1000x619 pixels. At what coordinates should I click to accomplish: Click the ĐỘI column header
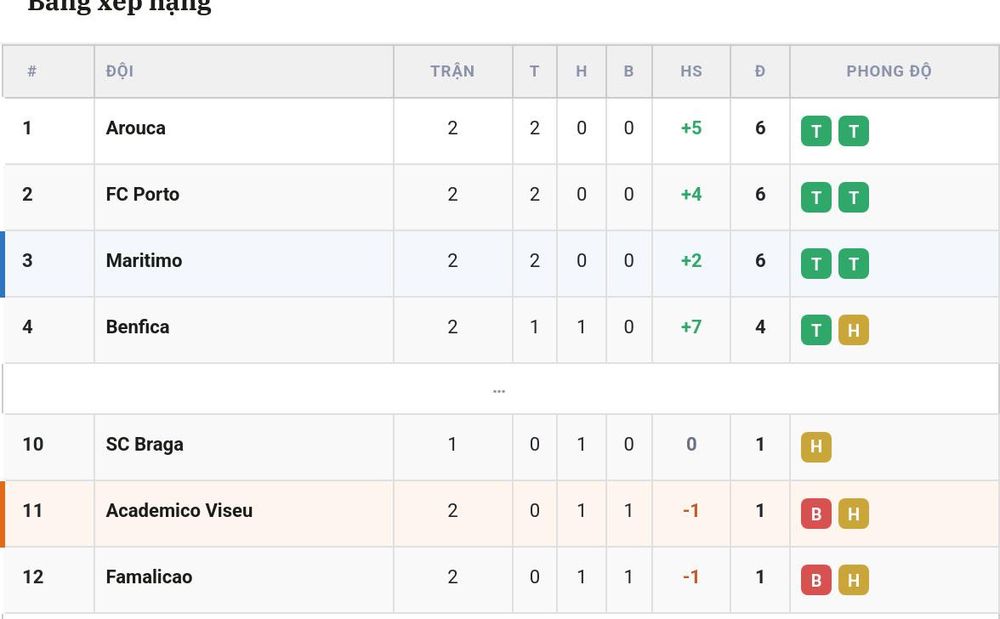120,71
